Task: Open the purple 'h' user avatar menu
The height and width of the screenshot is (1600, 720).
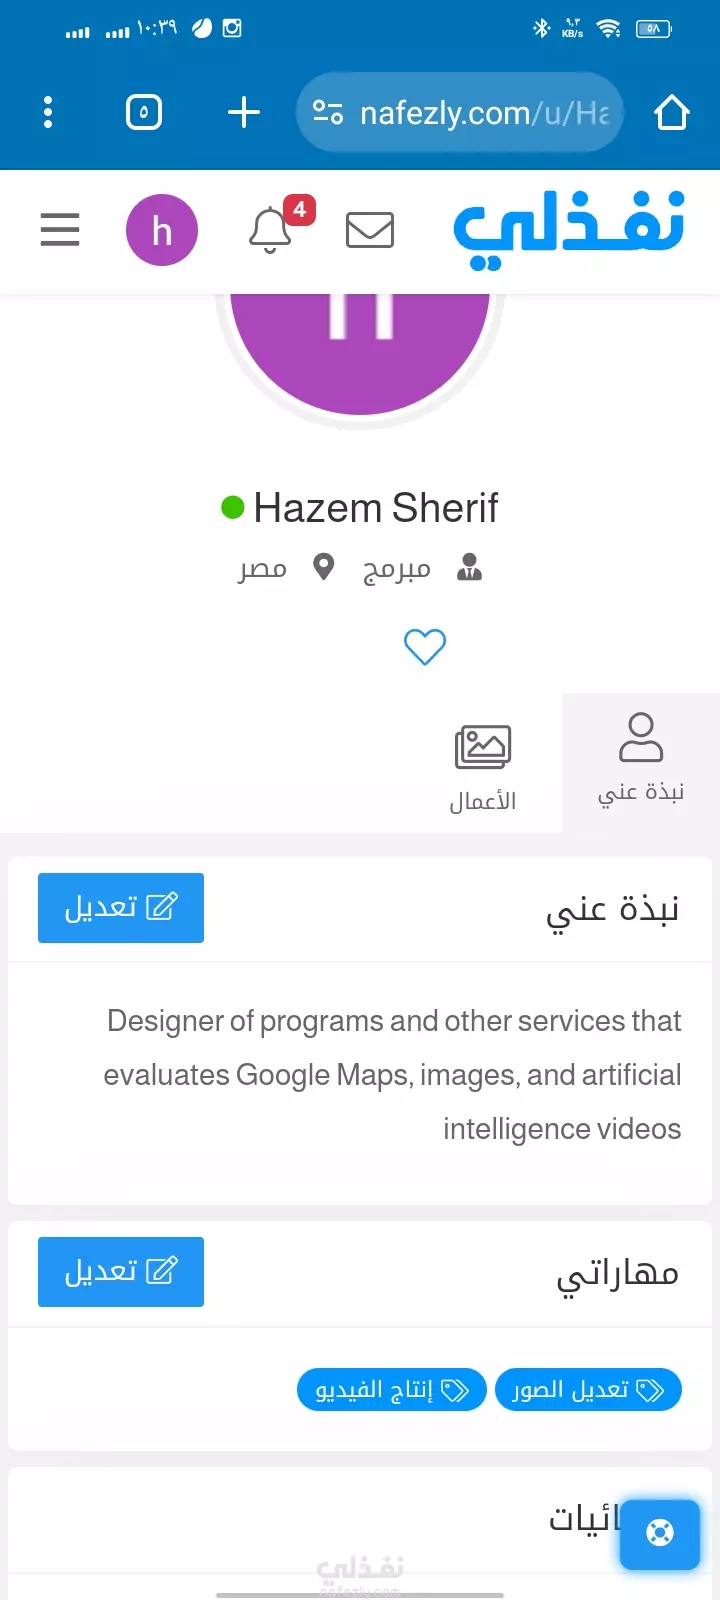Action: pos(162,230)
